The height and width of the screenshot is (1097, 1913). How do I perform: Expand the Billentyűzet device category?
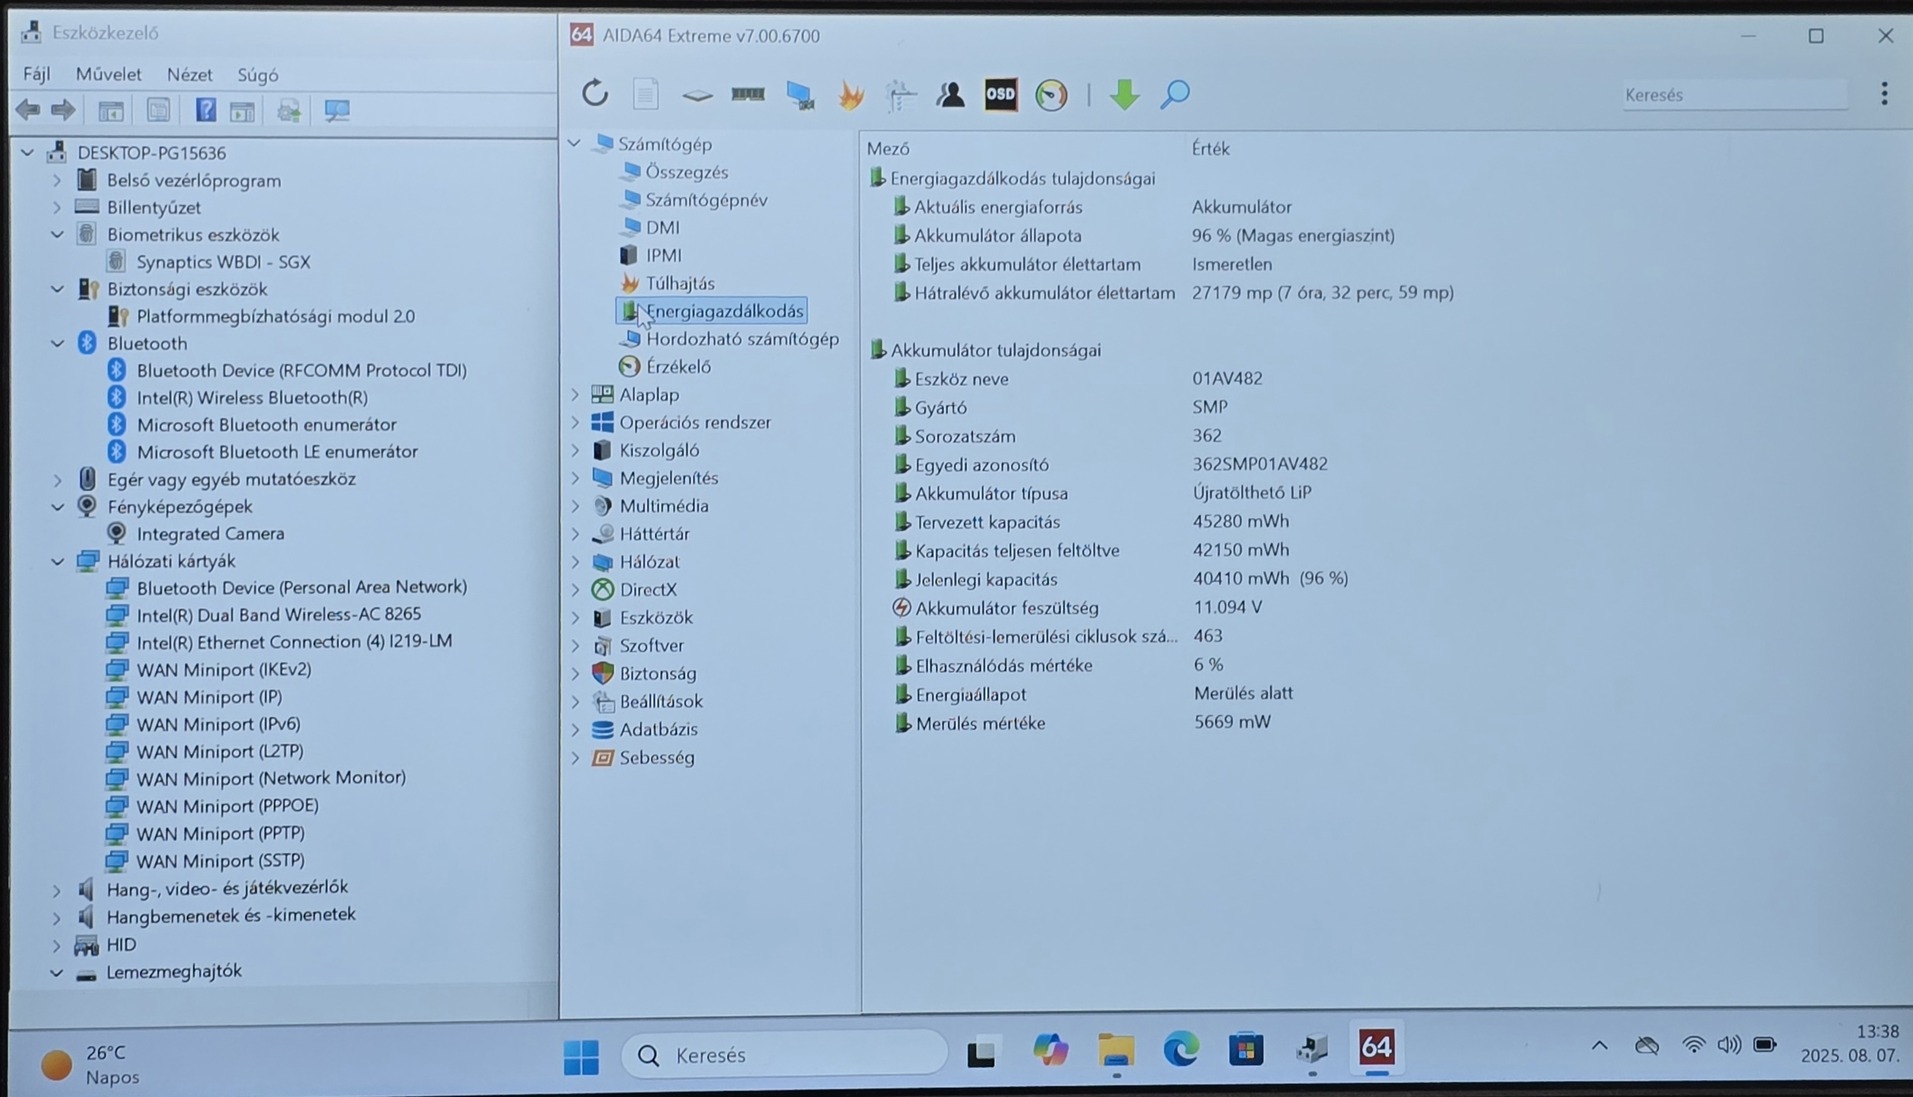click(57, 208)
